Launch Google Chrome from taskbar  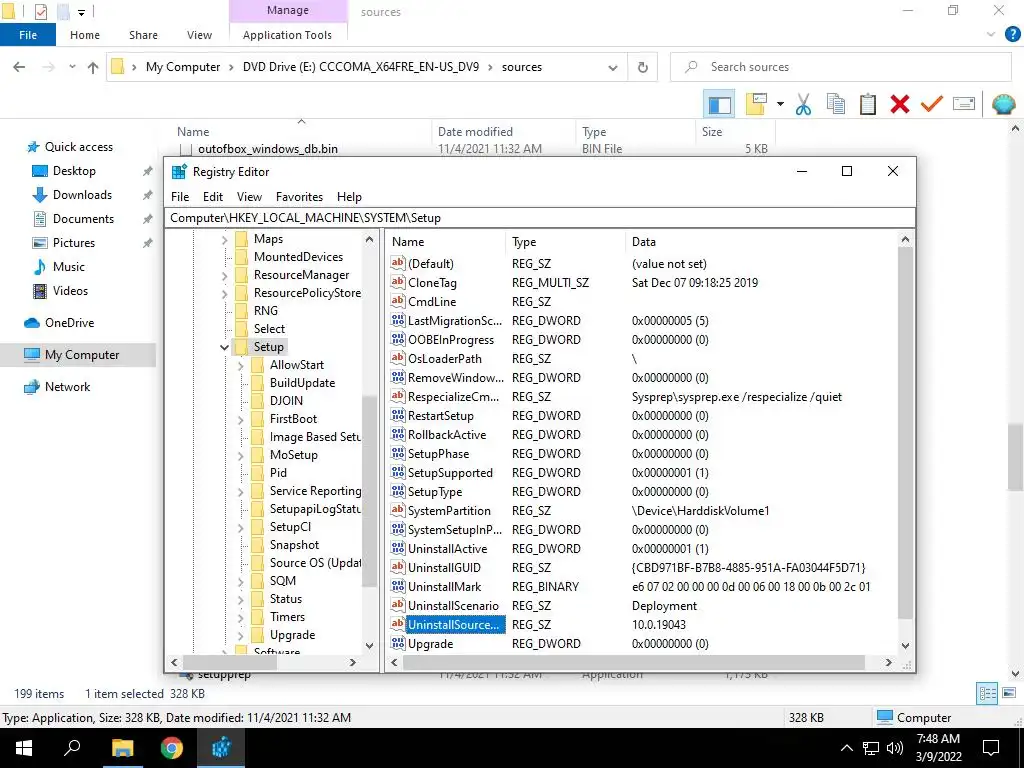coord(172,748)
